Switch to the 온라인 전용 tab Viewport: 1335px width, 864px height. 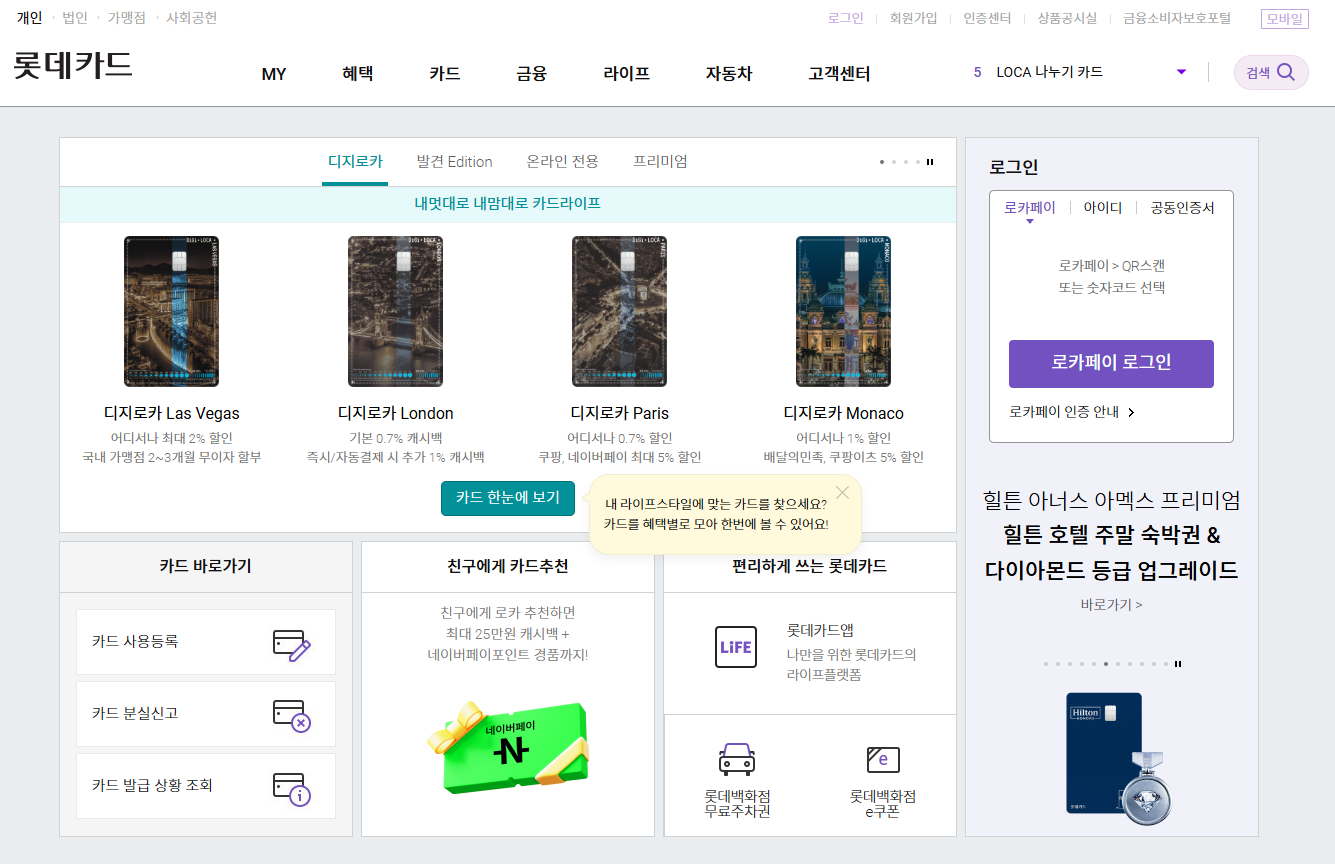point(563,162)
